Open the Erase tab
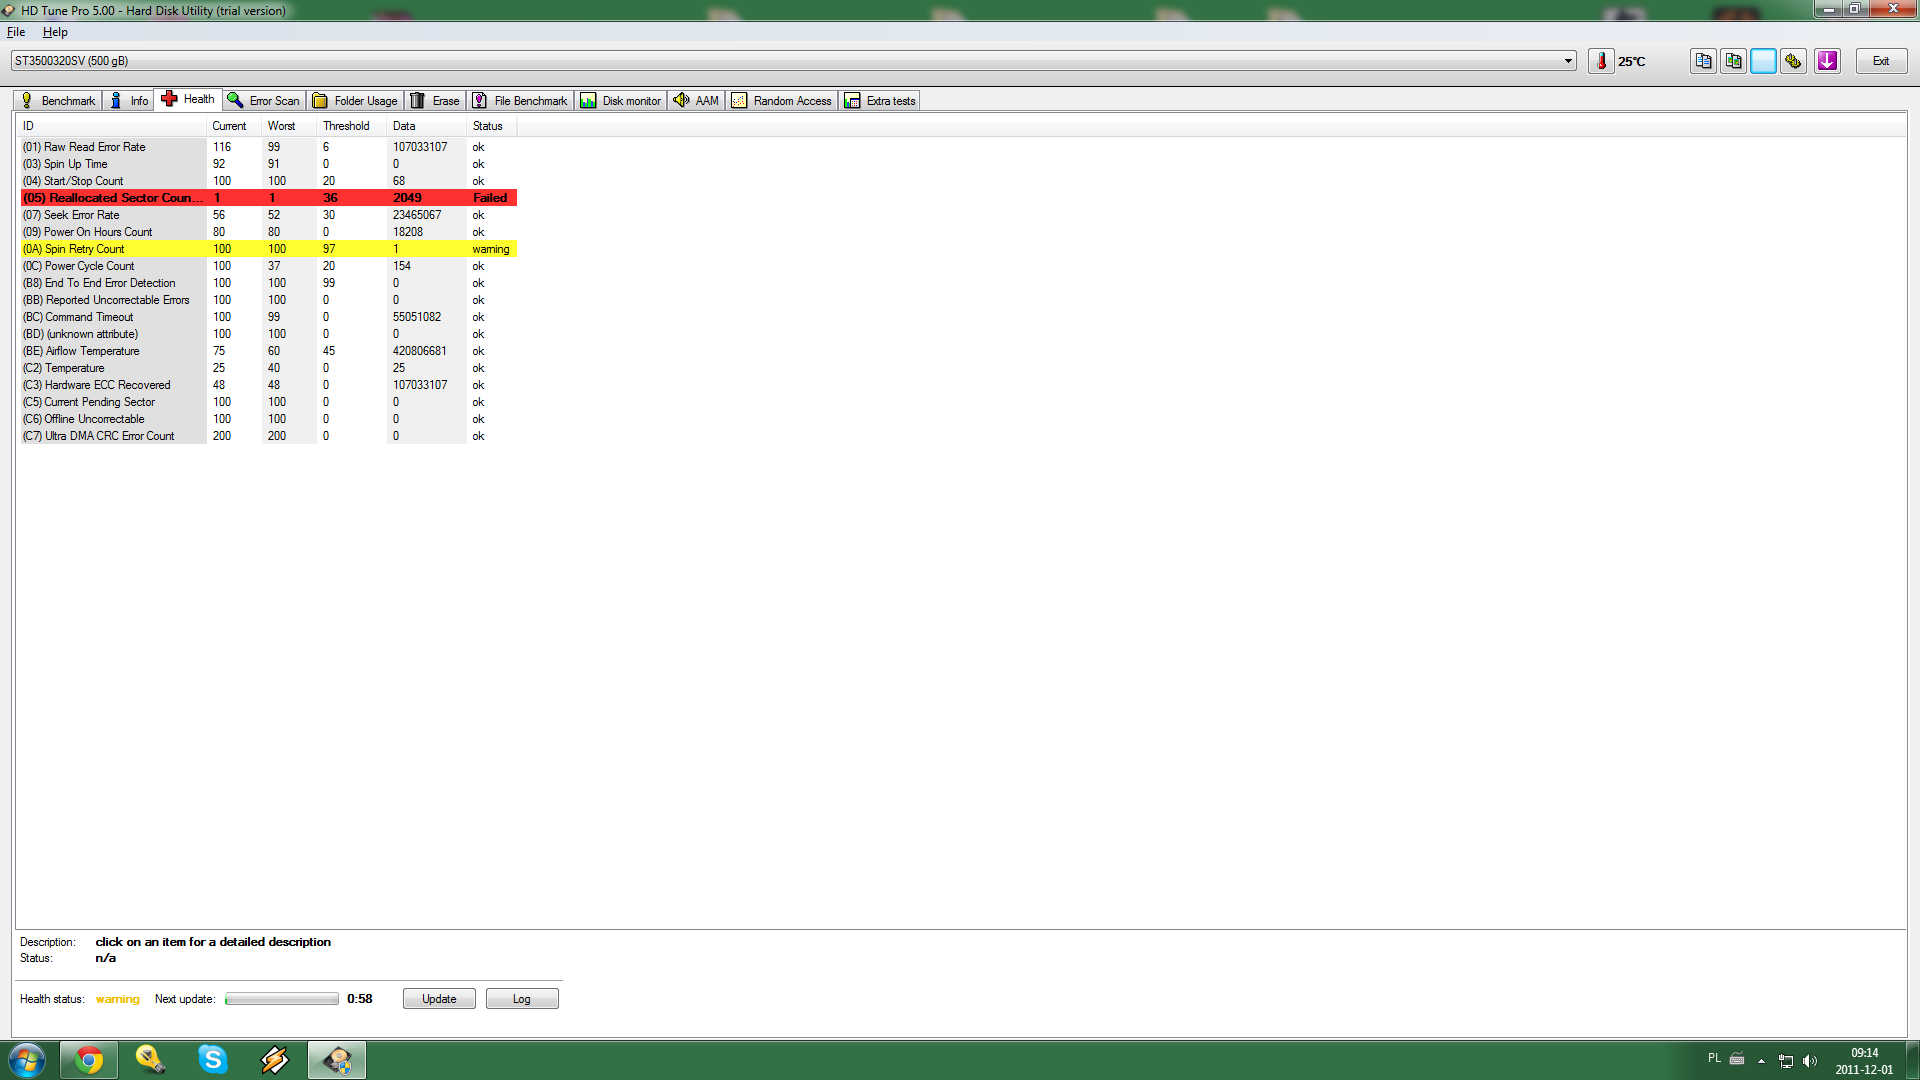 click(x=435, y=101)
